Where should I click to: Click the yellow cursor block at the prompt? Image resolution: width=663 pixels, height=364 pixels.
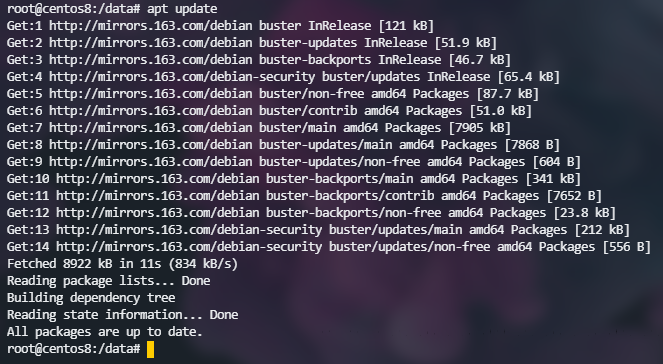pyautogui.click(x=151, y=350)
